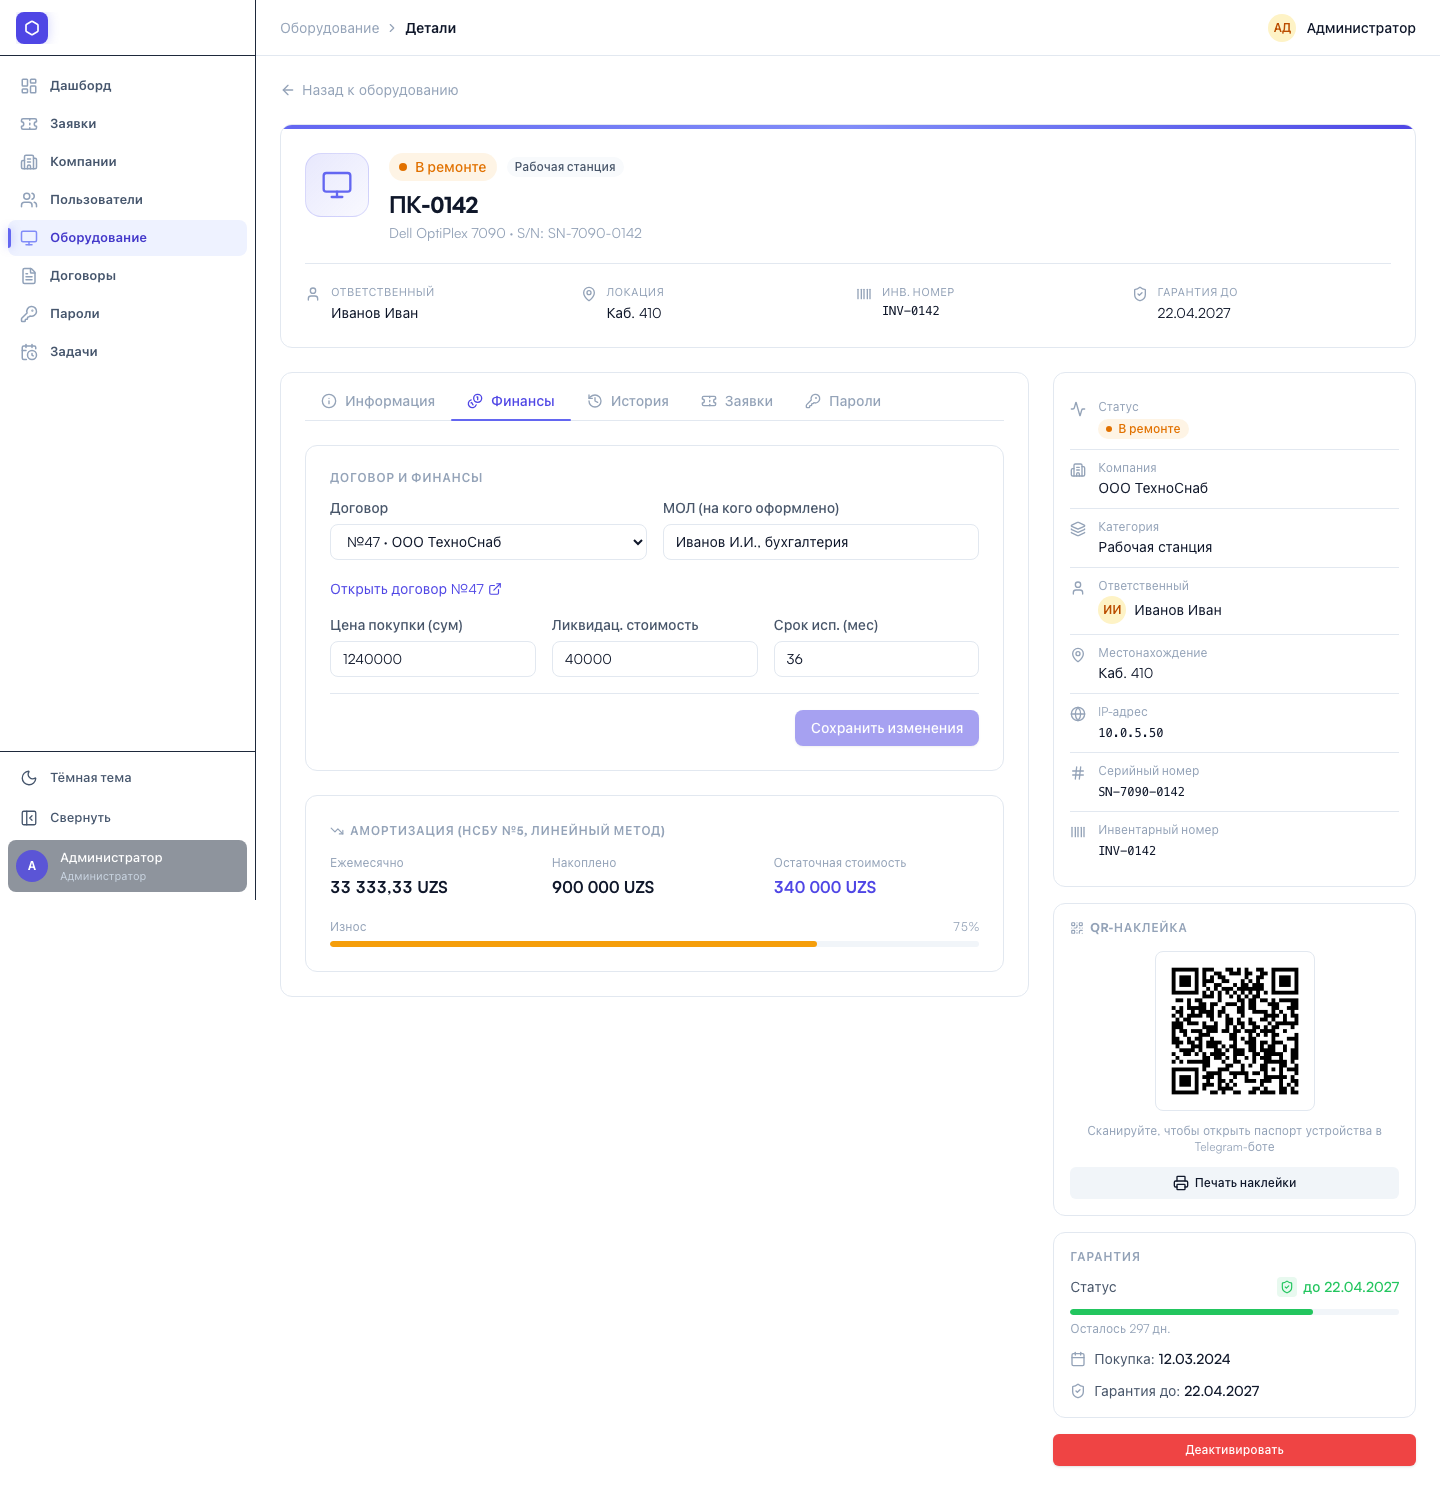Click the Срок исп. field 36
1440x1490 pixels.
click(876, 659)
